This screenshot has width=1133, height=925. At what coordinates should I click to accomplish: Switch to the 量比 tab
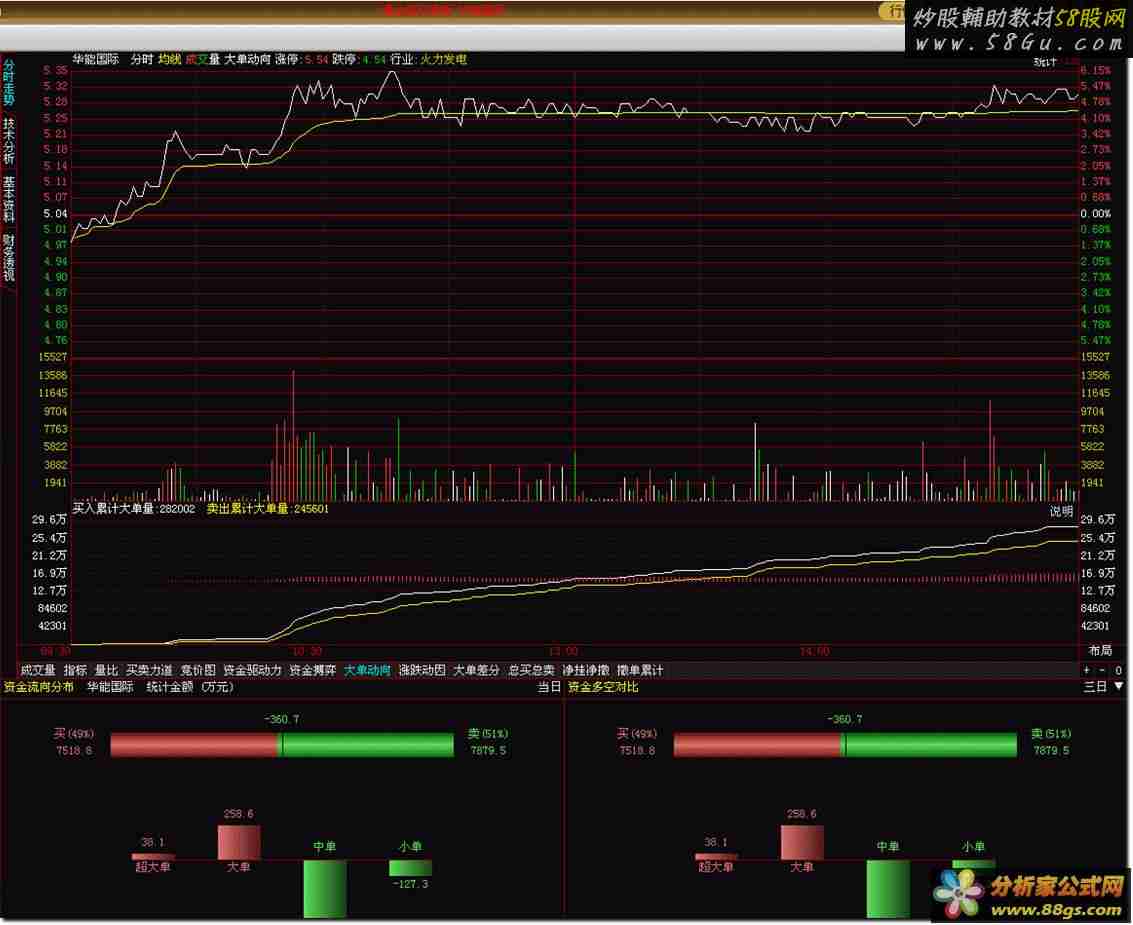(106, 670)
